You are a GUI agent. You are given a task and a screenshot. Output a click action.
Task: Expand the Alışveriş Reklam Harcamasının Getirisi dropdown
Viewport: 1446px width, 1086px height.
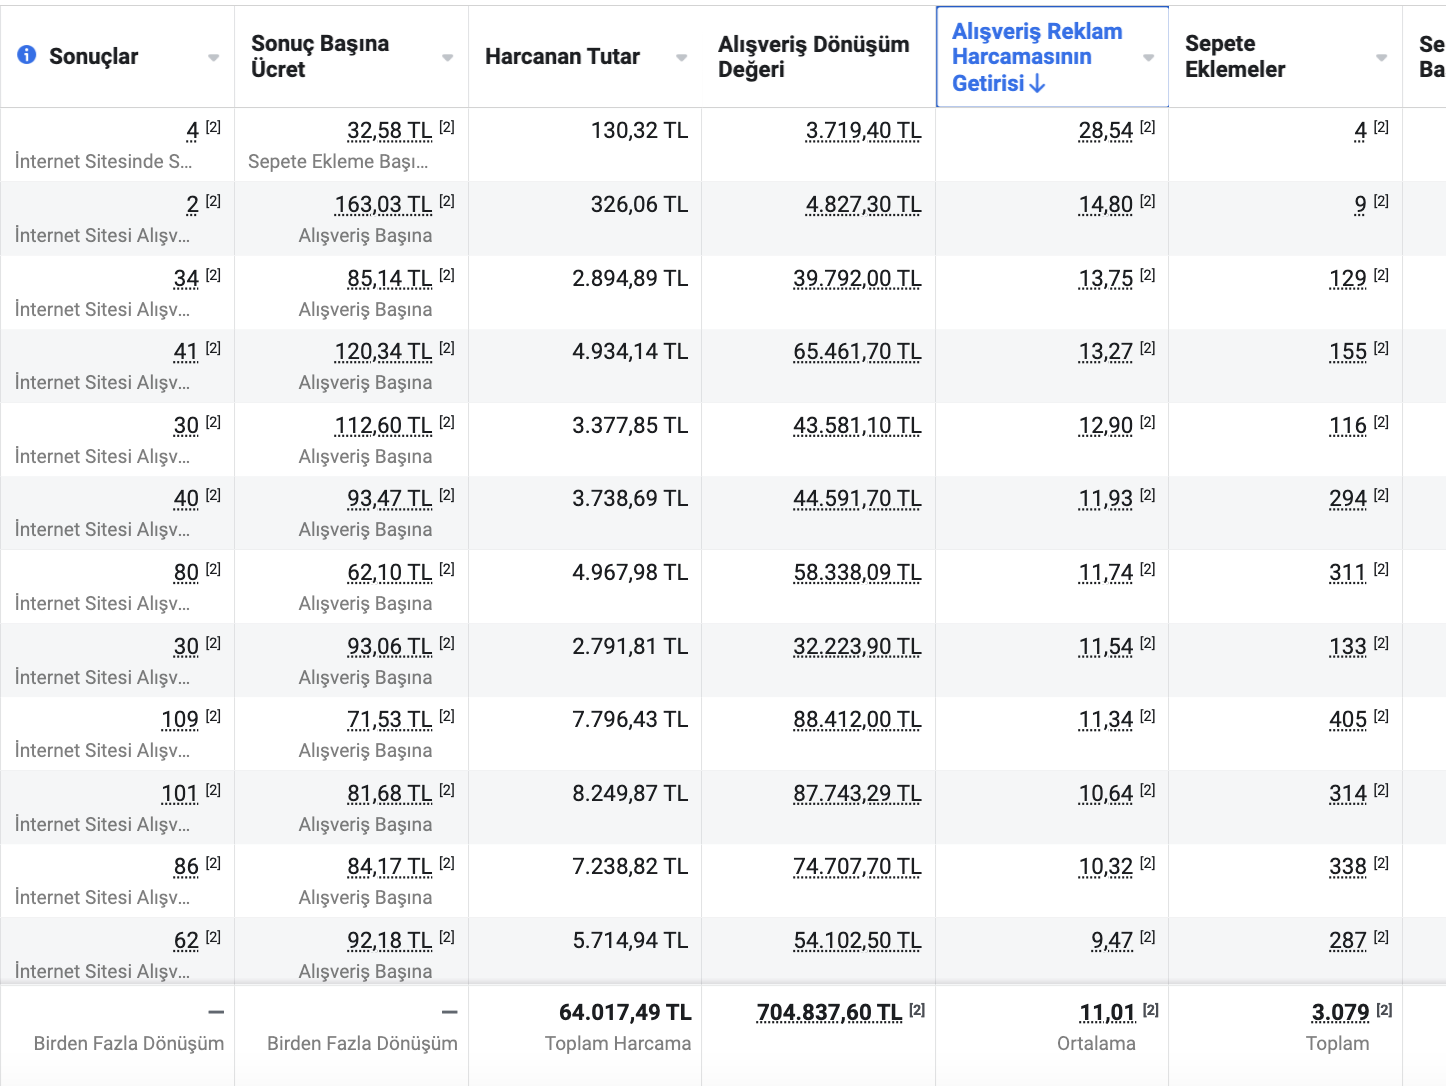[x=1148, y=58]
